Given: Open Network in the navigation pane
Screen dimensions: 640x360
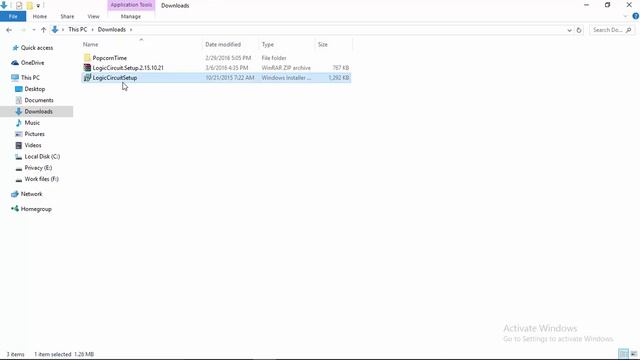Looking at the screenshot, I should tap(31, 194).
